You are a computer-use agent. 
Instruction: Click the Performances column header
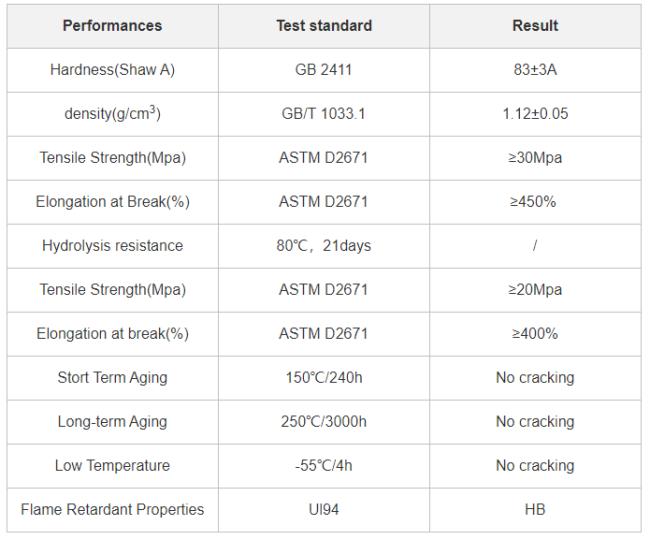[112, 26]
